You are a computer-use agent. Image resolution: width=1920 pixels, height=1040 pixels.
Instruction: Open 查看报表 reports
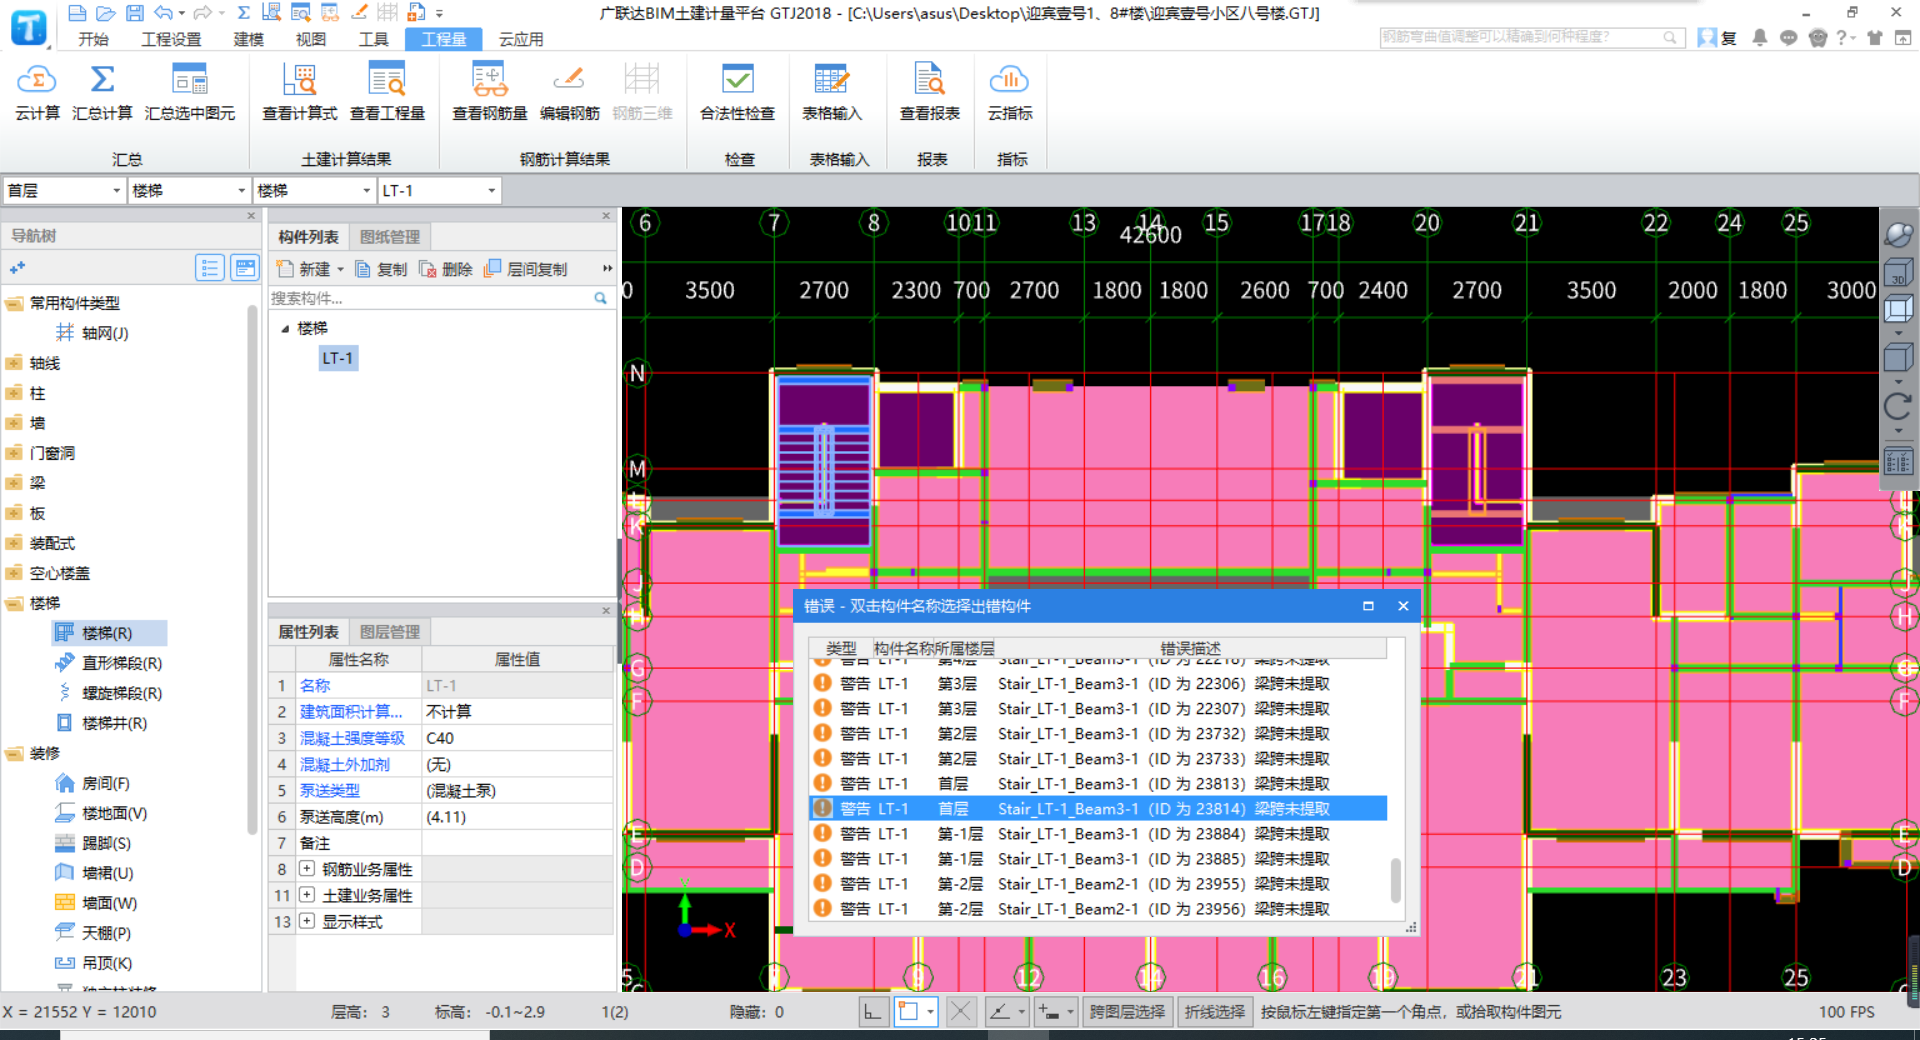click(x=929, y=92)
